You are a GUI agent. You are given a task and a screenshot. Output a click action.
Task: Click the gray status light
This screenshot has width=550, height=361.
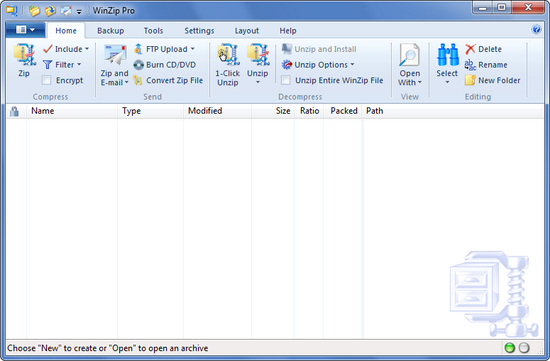[x=524, y=348]
